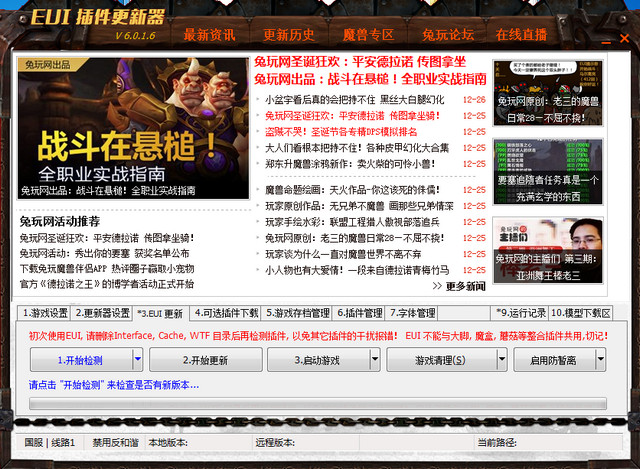Click 禁用反和谐 in the status bar

pyautogui.click(x=114, y=441)
